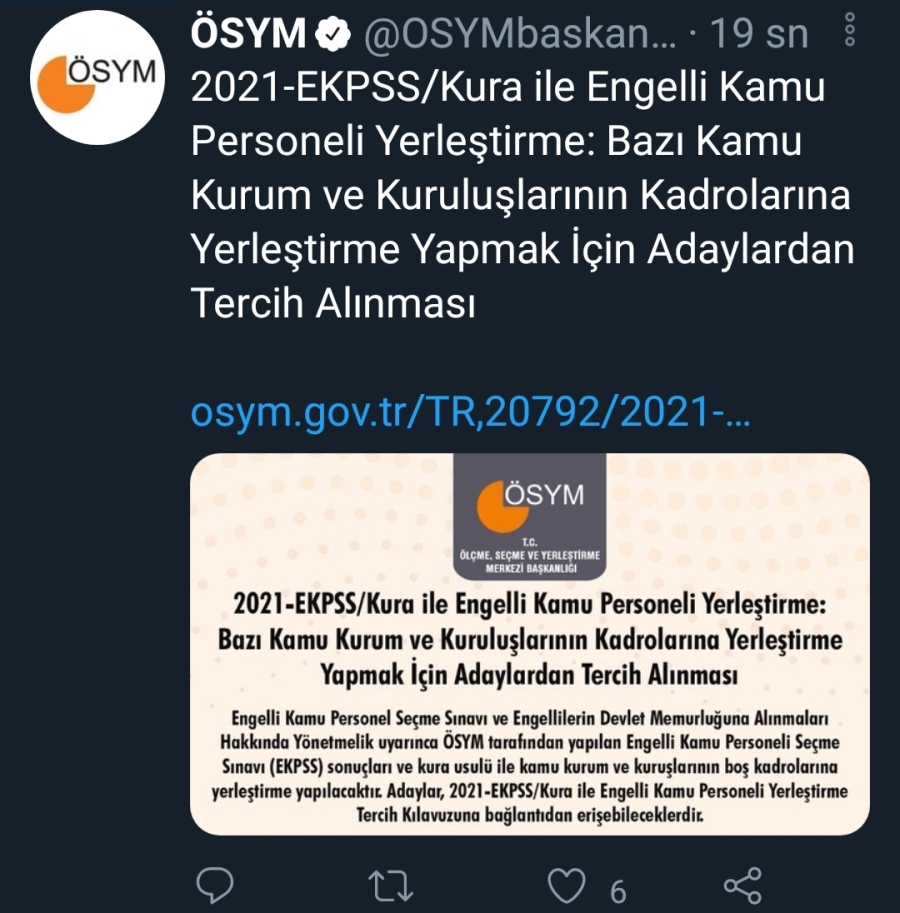The width and height of the screenshot is (900, 913).
Task: Open the three-dot tweet options menu
Action: (850, 30)
